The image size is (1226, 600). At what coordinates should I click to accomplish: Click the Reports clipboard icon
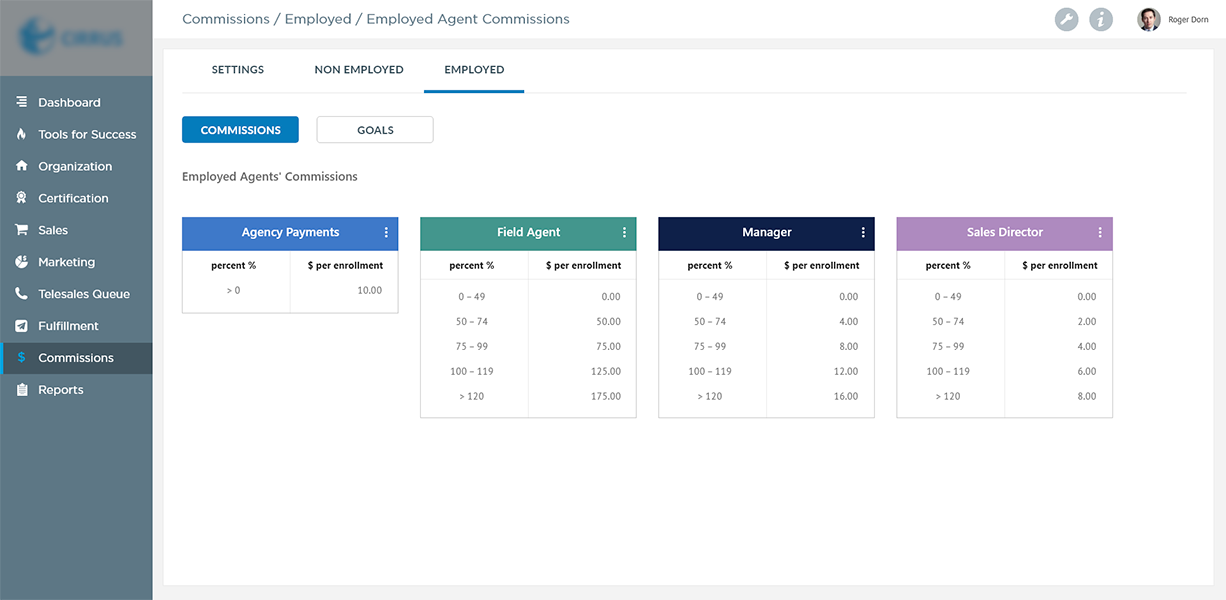point(21,390)
